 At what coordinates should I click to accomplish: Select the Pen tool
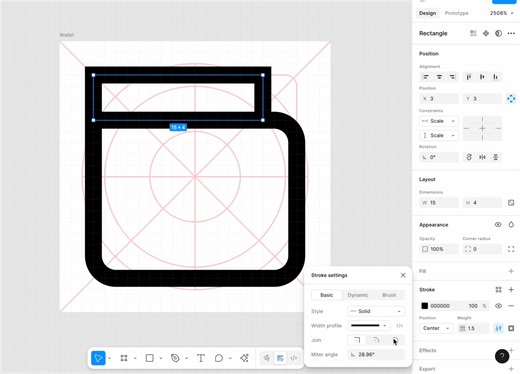click(x=175, y=358)
